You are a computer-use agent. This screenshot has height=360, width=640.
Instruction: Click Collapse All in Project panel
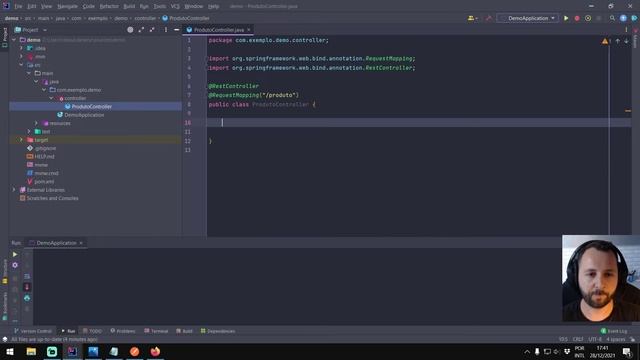click(x=152, y=30)
